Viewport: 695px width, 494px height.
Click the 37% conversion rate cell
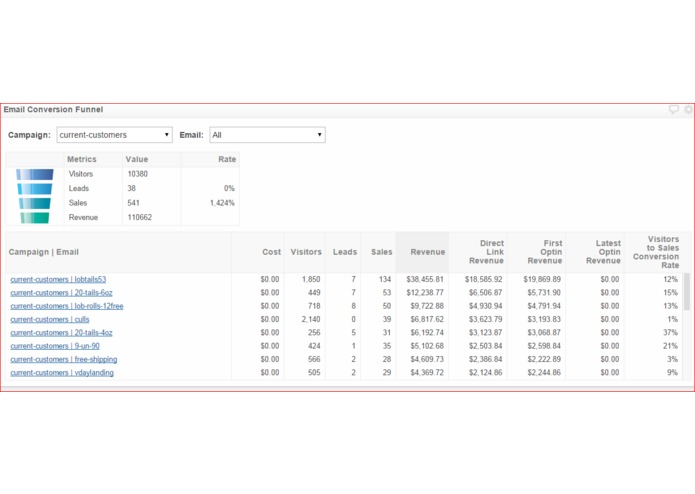(x=670, y=333)
